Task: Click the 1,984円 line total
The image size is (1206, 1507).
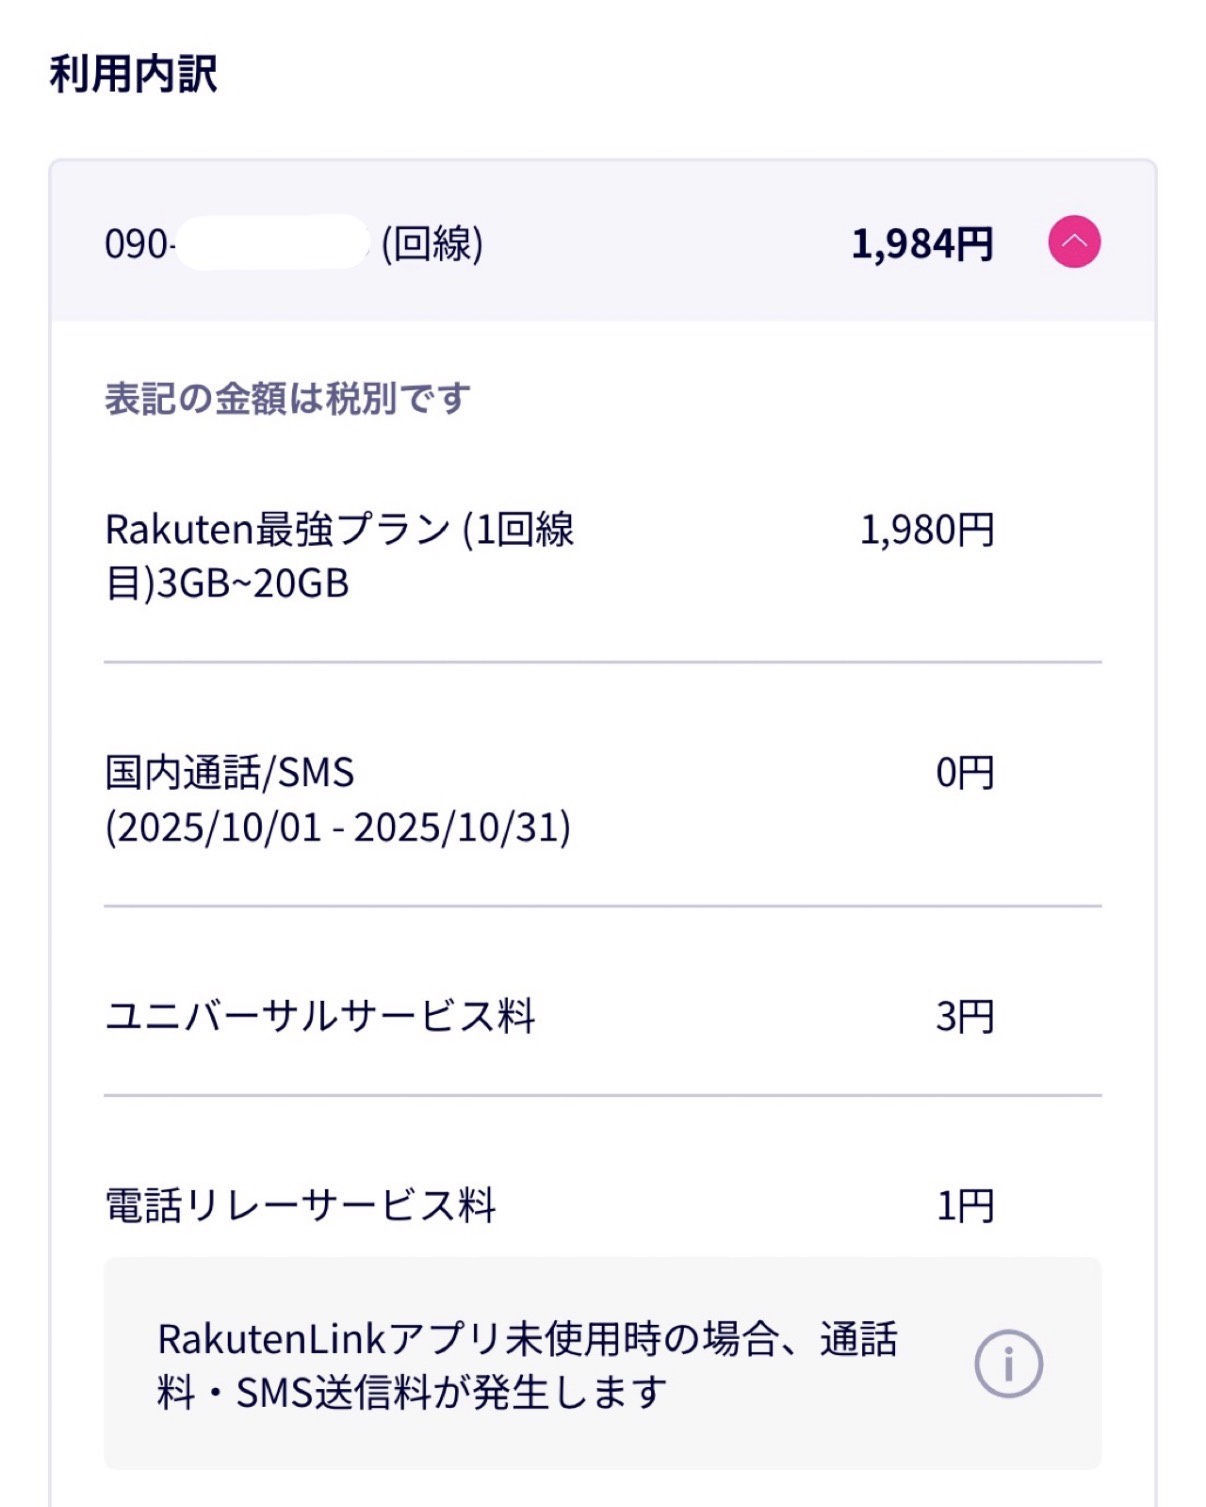Action: pyautogui.click(x=921, y=244)
